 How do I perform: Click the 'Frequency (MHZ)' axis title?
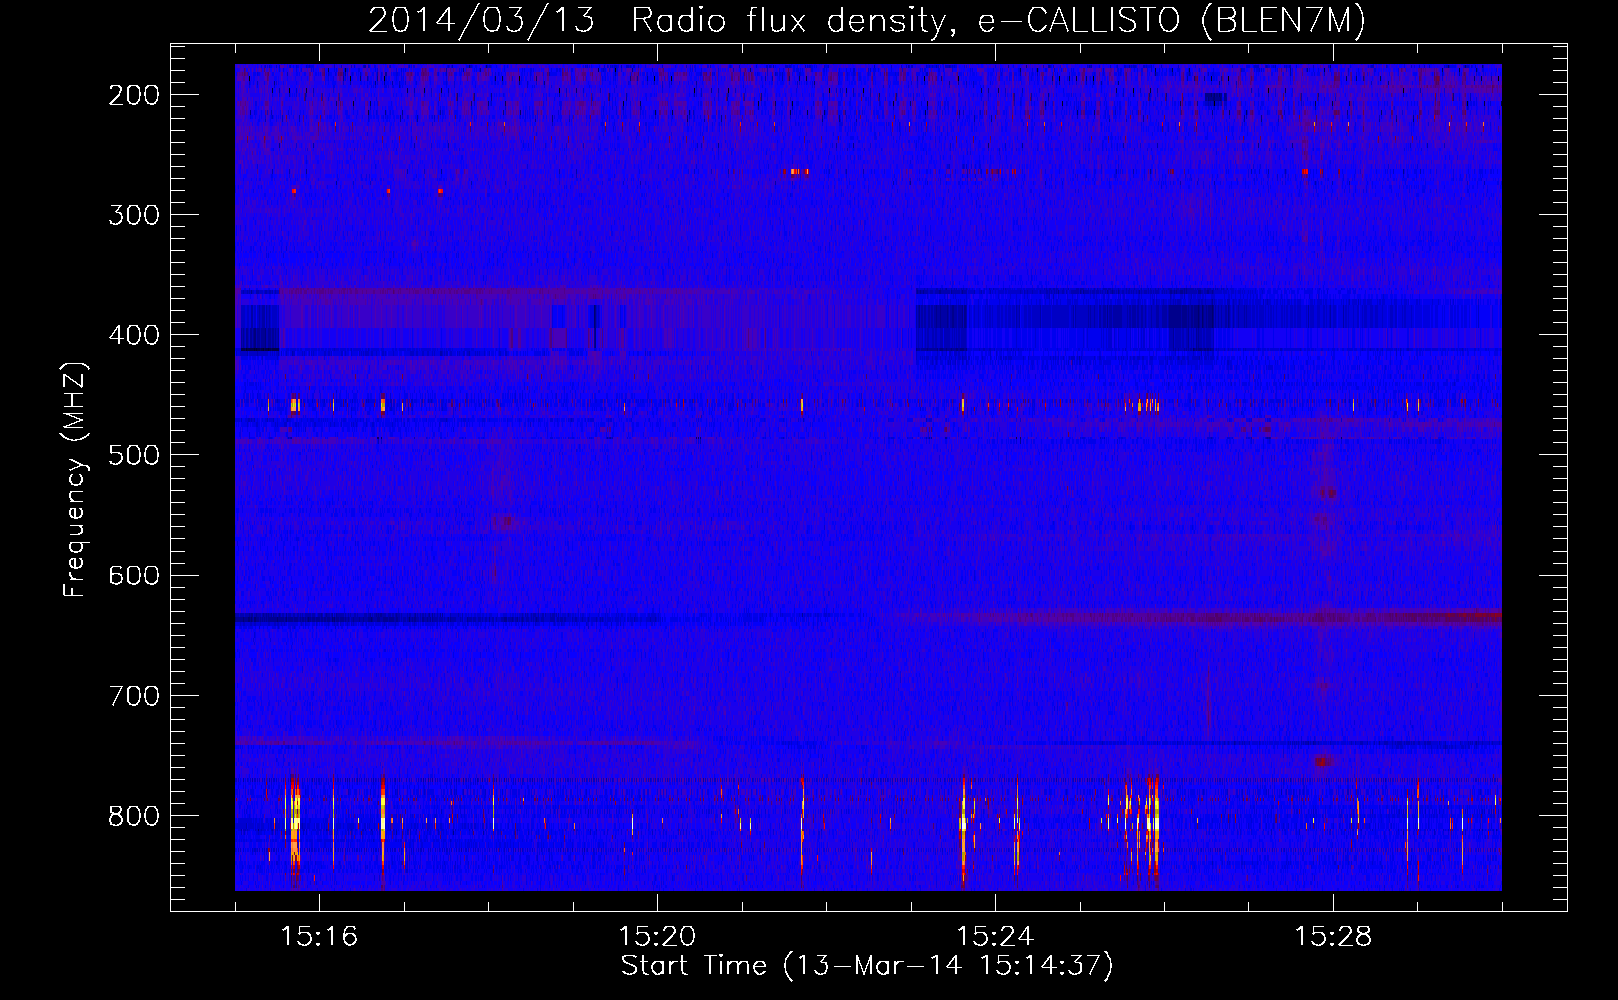pos(75,479)
